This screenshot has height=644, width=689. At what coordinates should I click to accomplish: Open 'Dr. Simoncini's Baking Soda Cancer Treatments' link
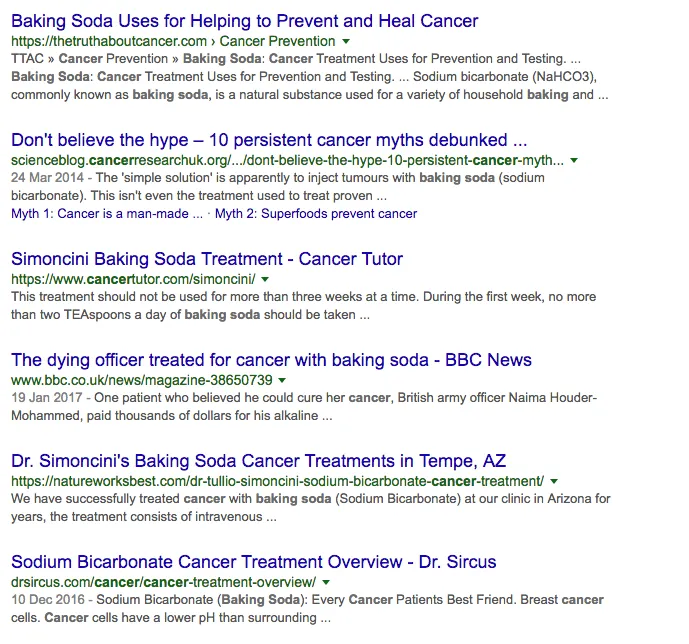pos(258,461)
